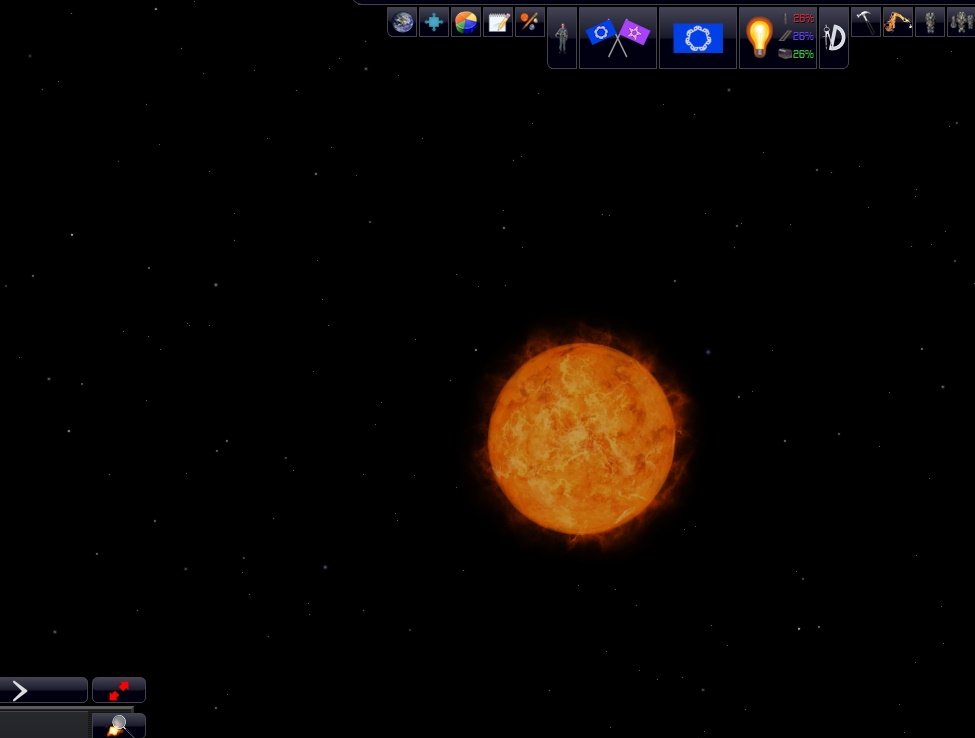Select the soldier figure icon
The image size is (975, 738).
click(x=562, y=37)
